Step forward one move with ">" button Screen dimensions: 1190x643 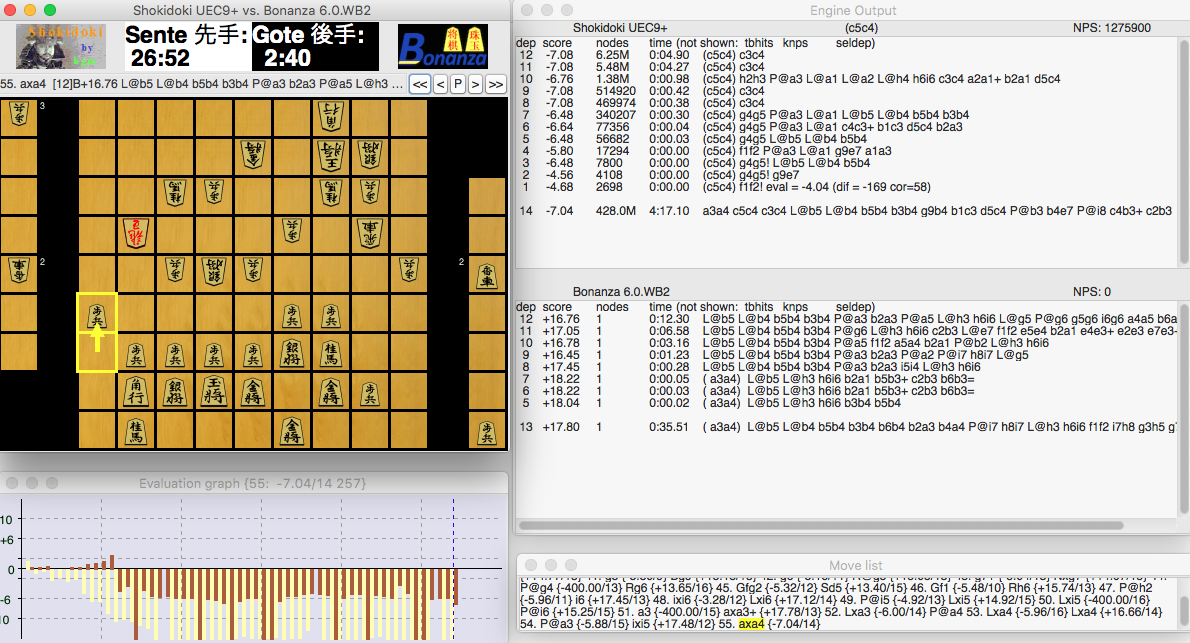pos(476,84)
